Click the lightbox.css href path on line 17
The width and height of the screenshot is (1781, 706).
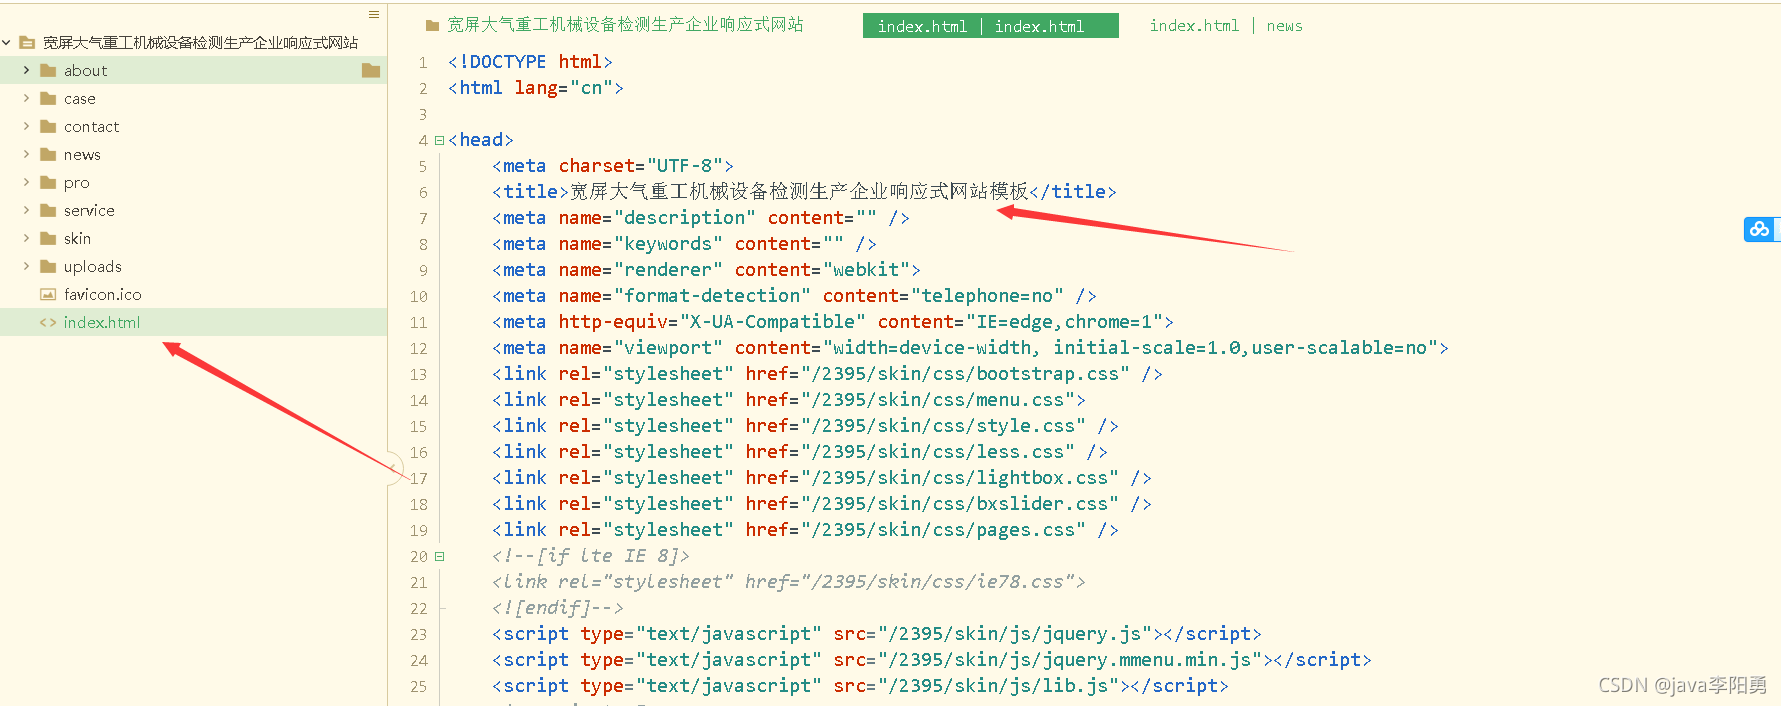(x=960, y=478)
